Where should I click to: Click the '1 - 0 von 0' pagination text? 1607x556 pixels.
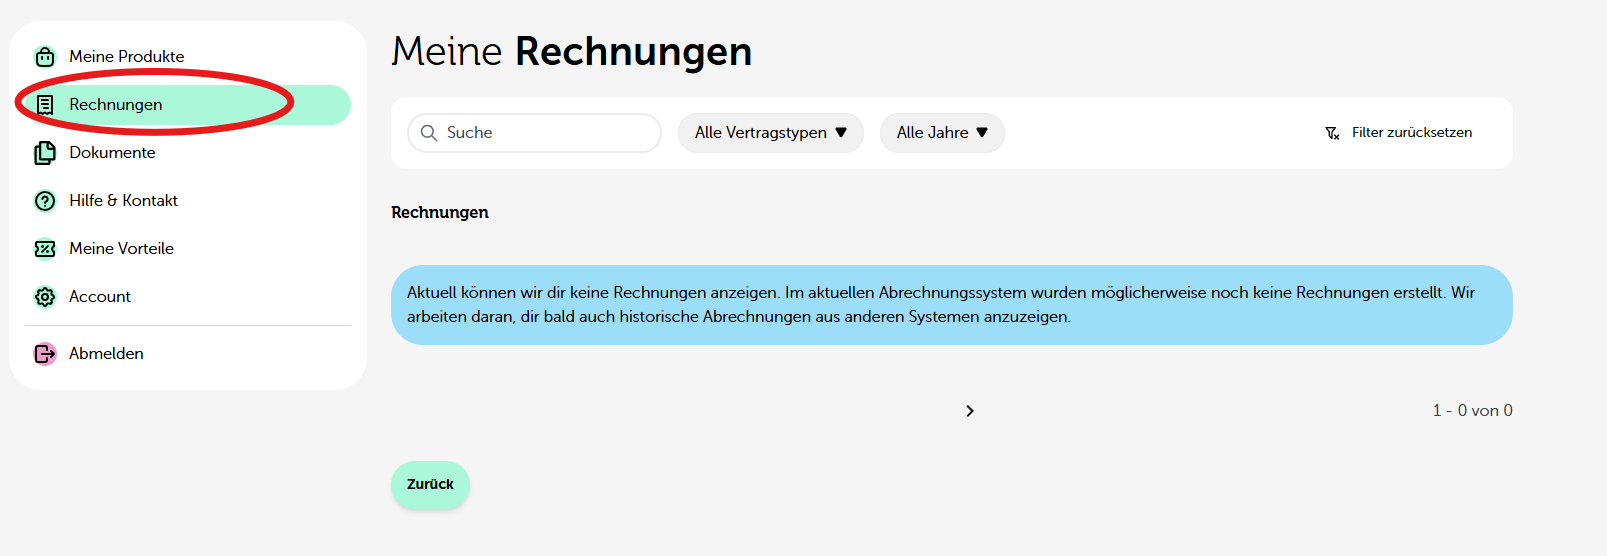click(x=1472, y=411)
